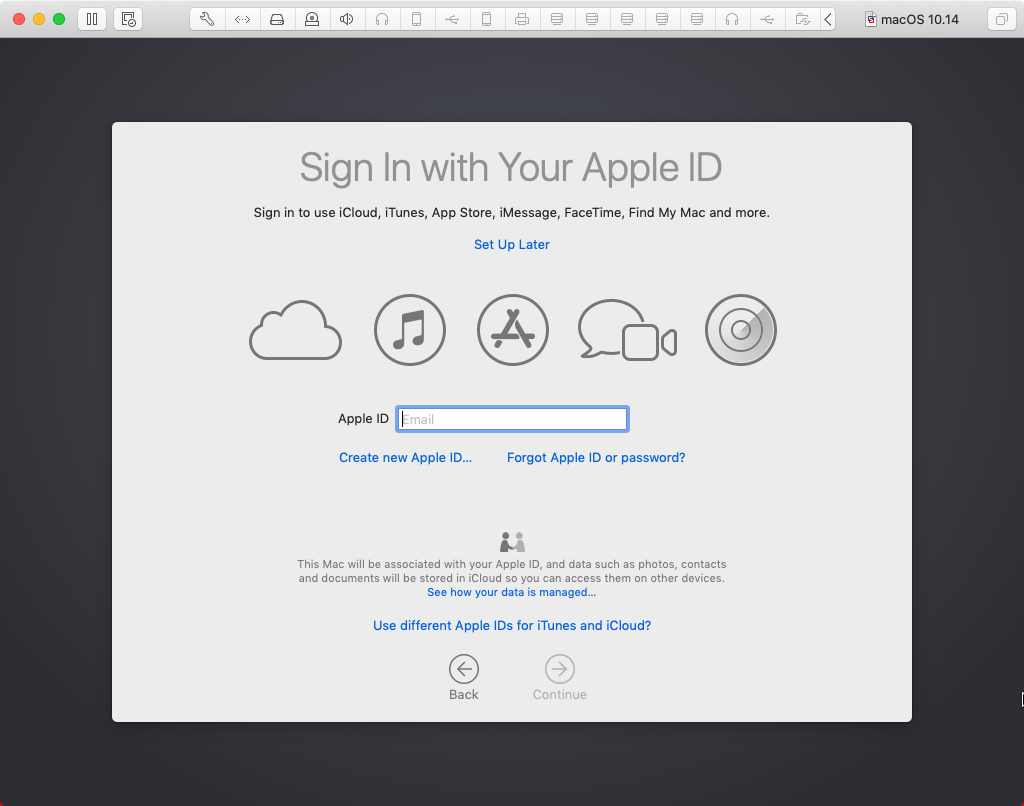
Task: Select the App Store icon
Action: (512, 330)
